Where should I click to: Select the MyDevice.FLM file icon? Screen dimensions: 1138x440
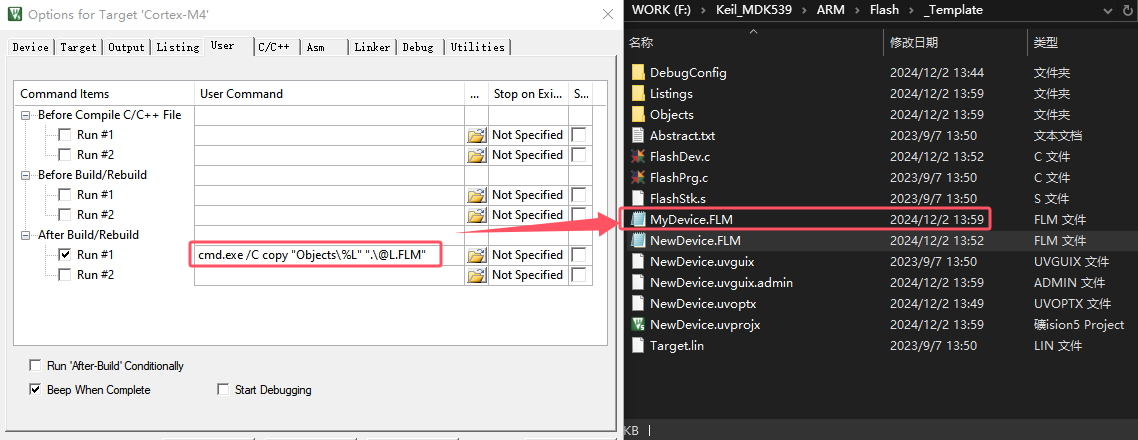(x=638, y=219)
